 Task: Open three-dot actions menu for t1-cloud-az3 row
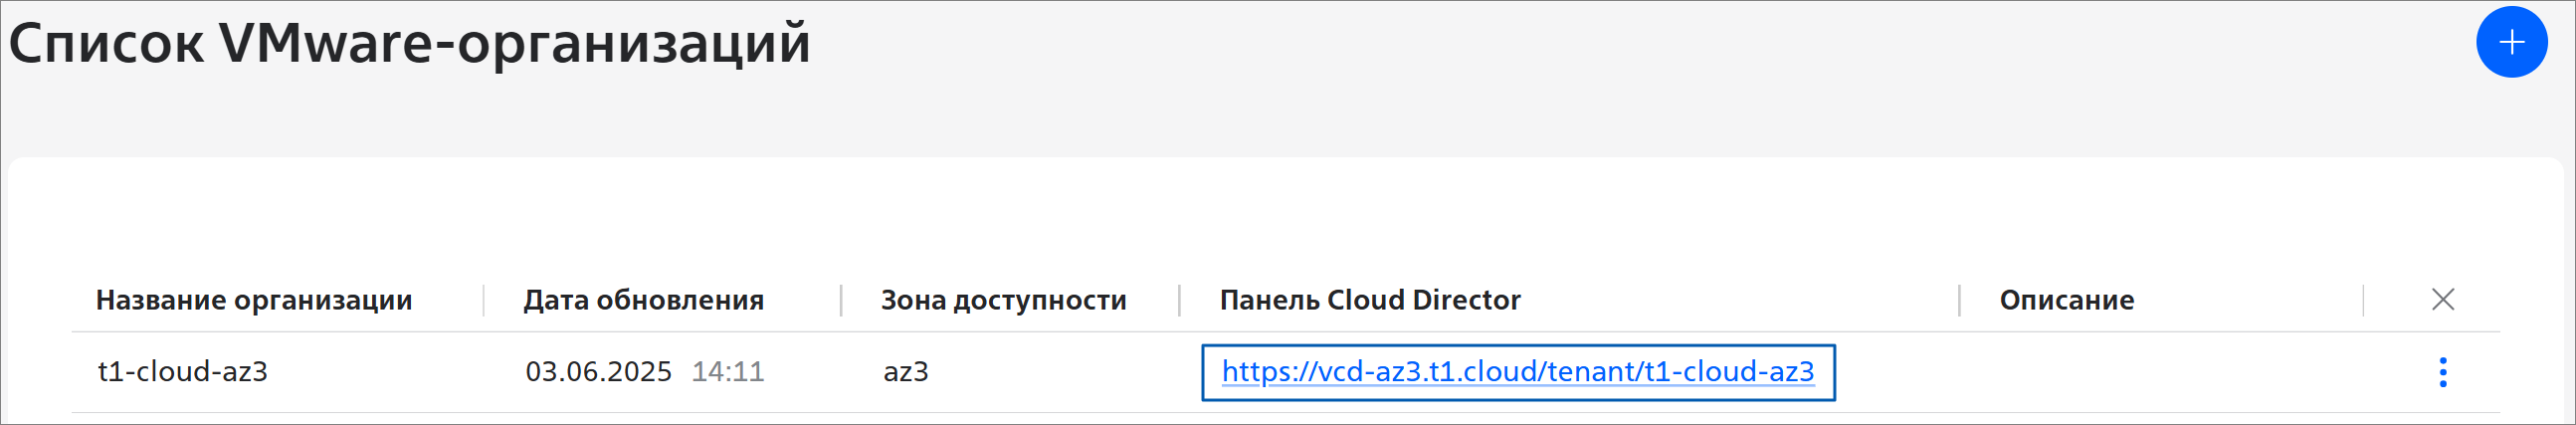click(2443, 372)
